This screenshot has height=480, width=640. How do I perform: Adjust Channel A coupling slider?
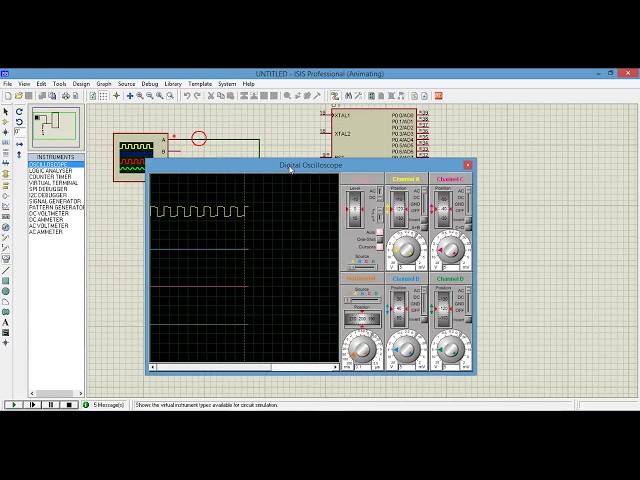pyautogui.click(x=424, y=201)
